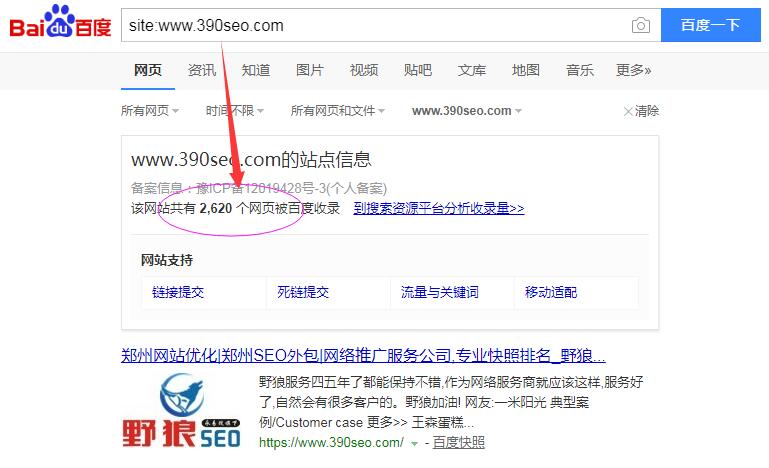Switch to the 图片 tab

pyautogui.click(x=309, y=70)
